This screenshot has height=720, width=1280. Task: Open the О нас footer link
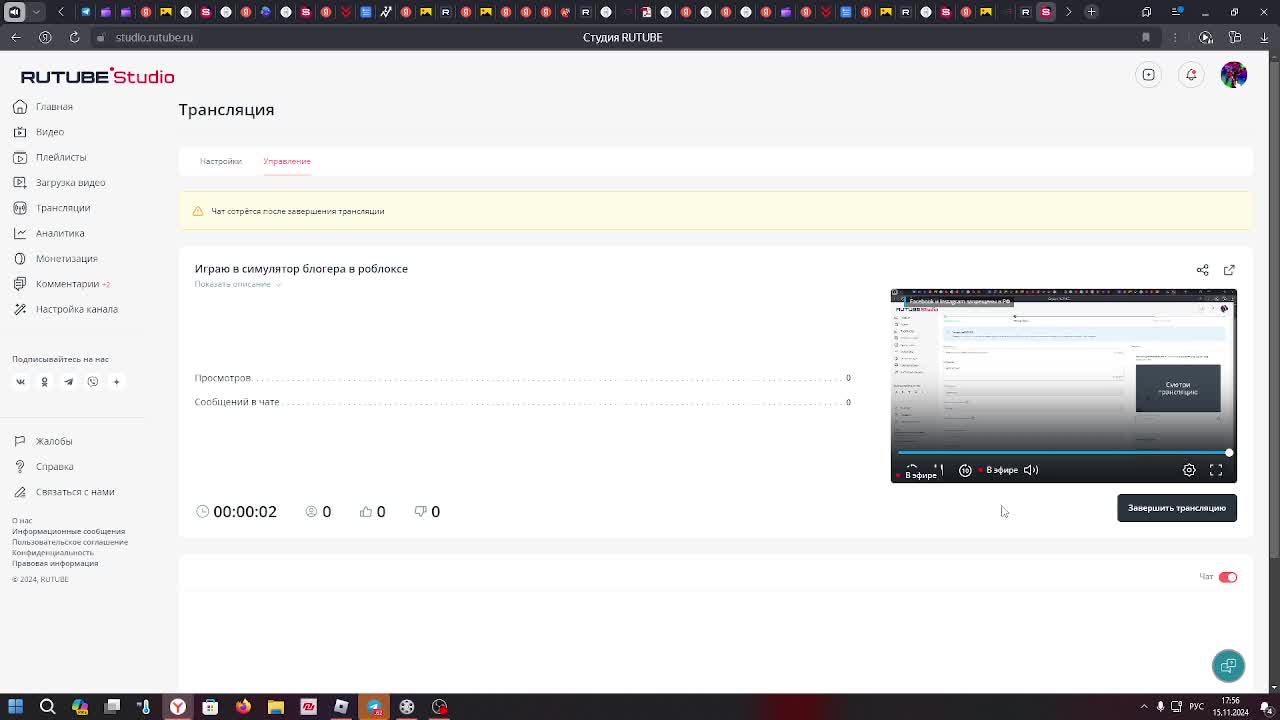coord(22,521)
